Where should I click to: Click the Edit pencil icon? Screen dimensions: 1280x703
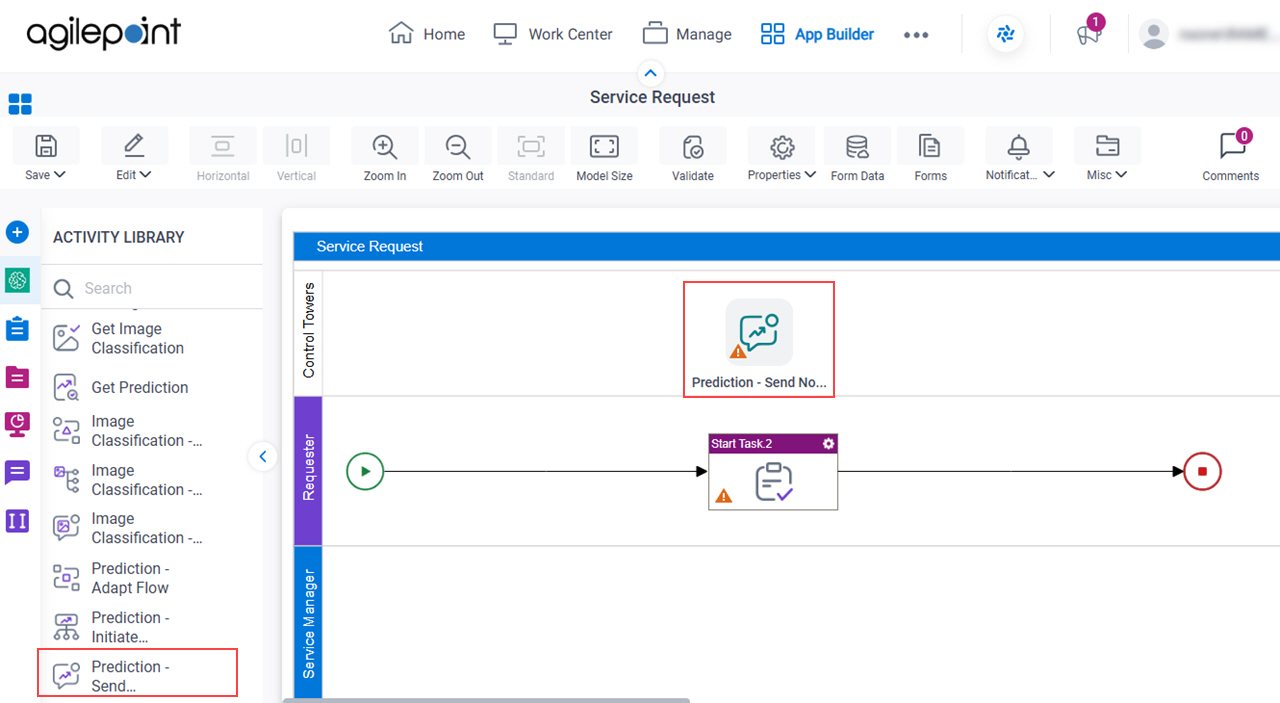click(134, 146)
